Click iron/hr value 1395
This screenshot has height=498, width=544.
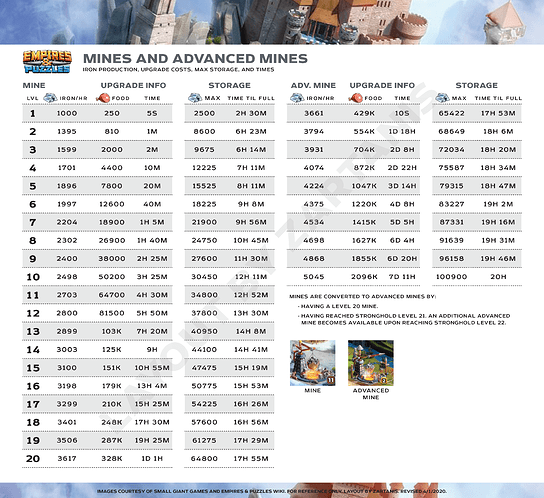(67, 132)
